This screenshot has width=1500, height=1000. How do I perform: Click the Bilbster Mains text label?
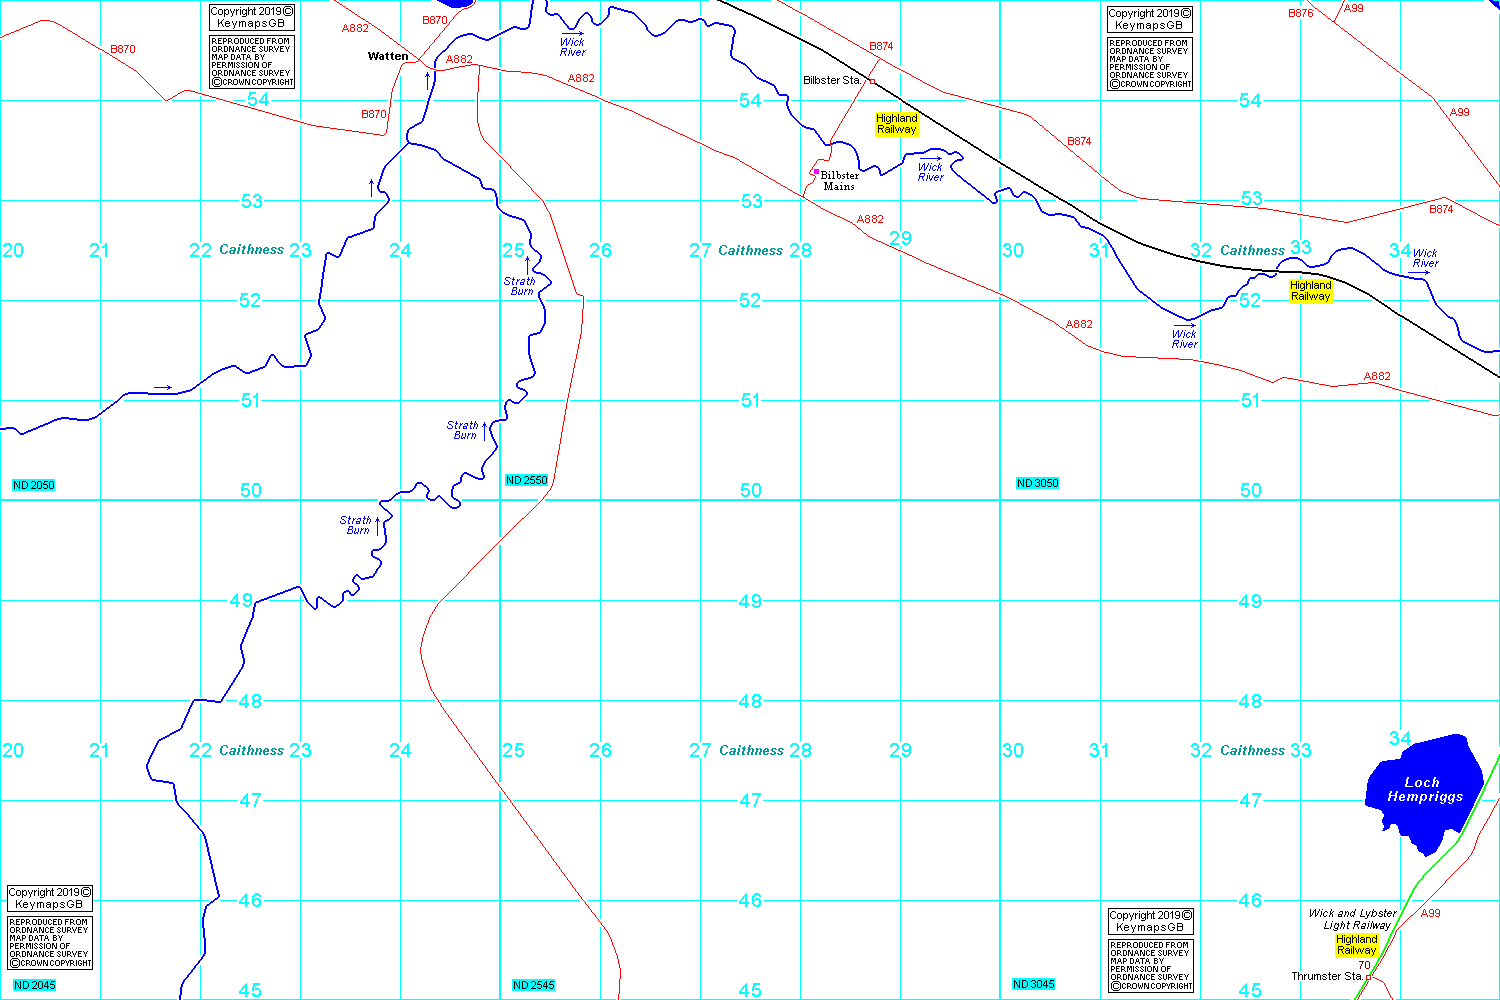coord(839,181)
